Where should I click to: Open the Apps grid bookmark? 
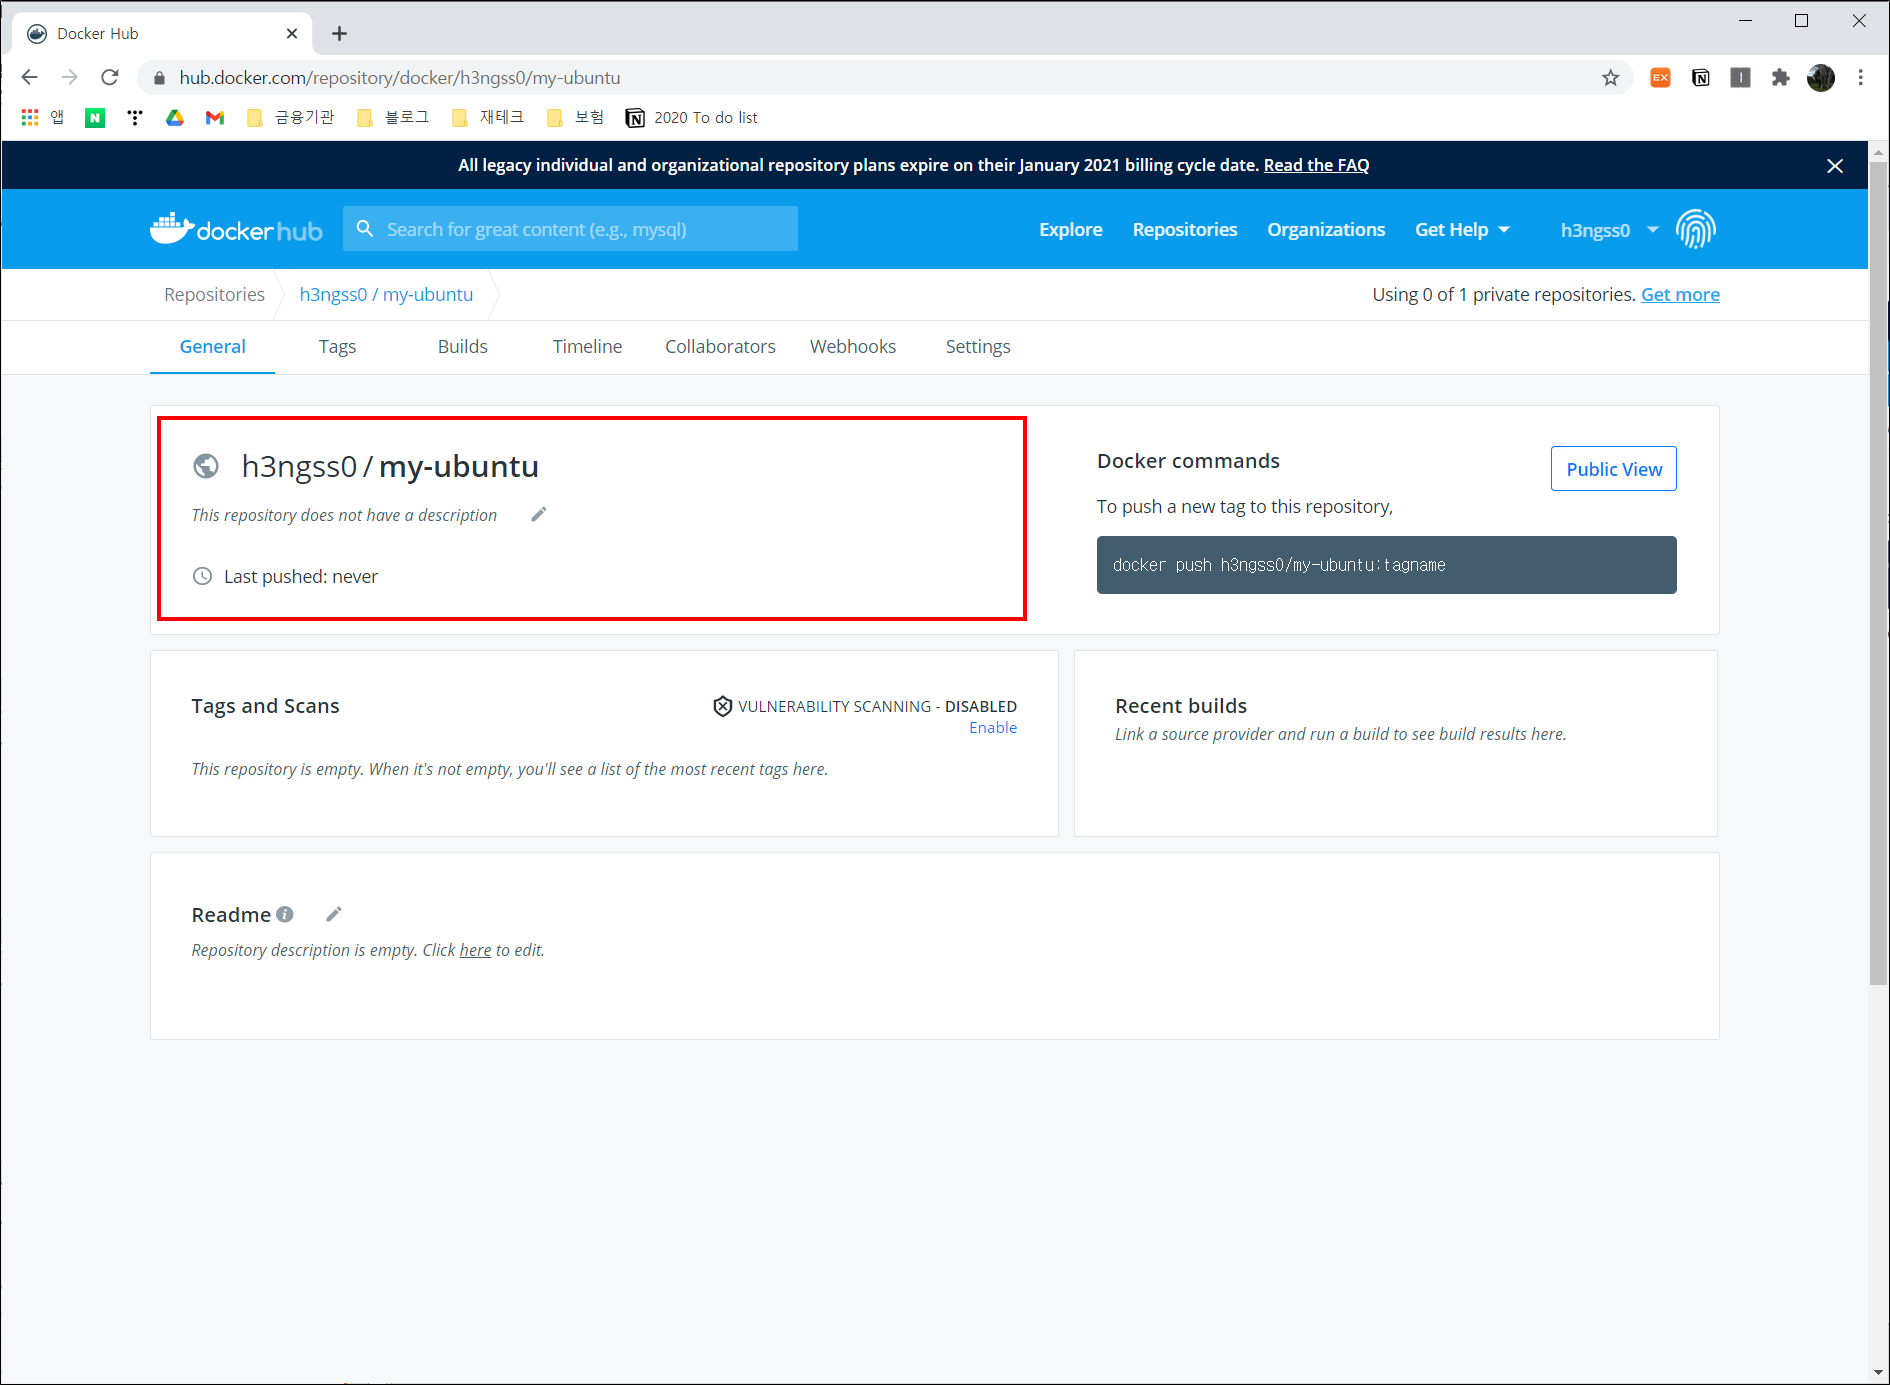pyautogui.click(x=42, y=118)
